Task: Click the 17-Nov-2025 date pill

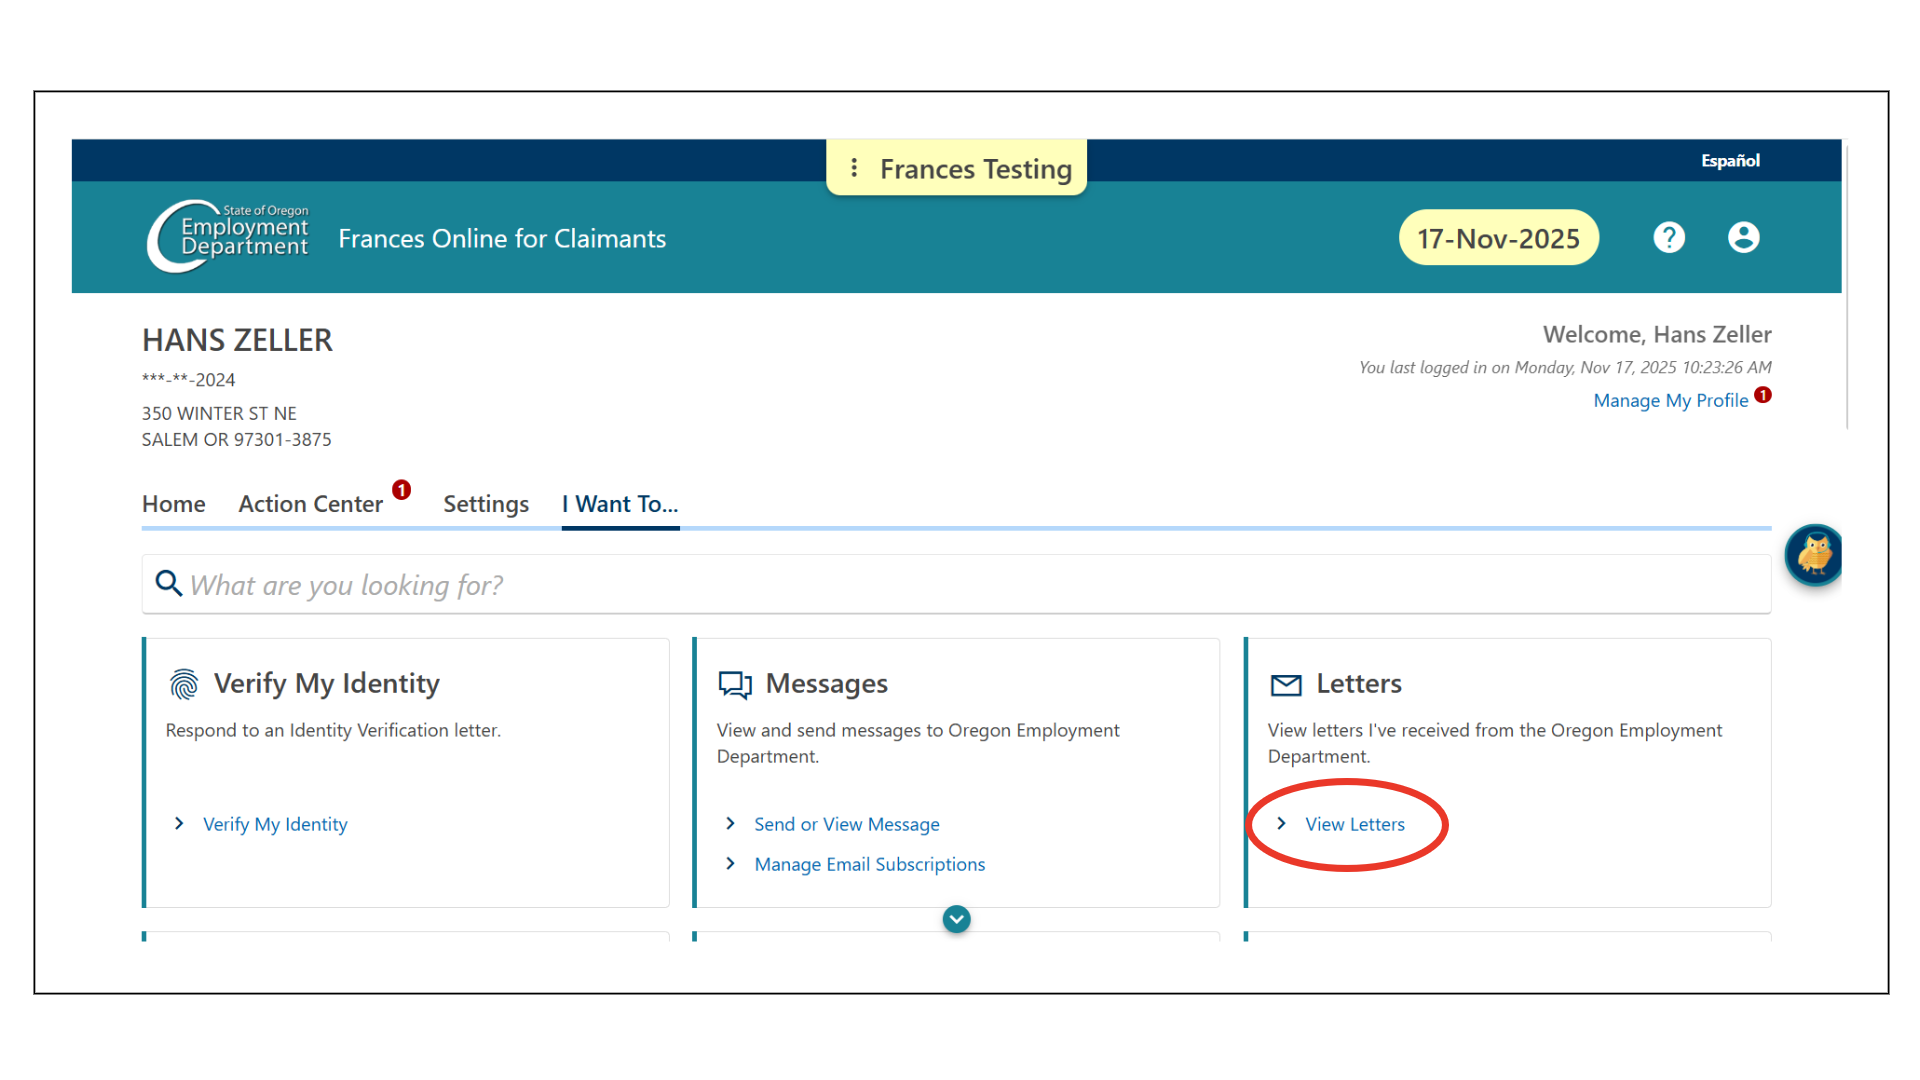Action: coord(1498,238)
